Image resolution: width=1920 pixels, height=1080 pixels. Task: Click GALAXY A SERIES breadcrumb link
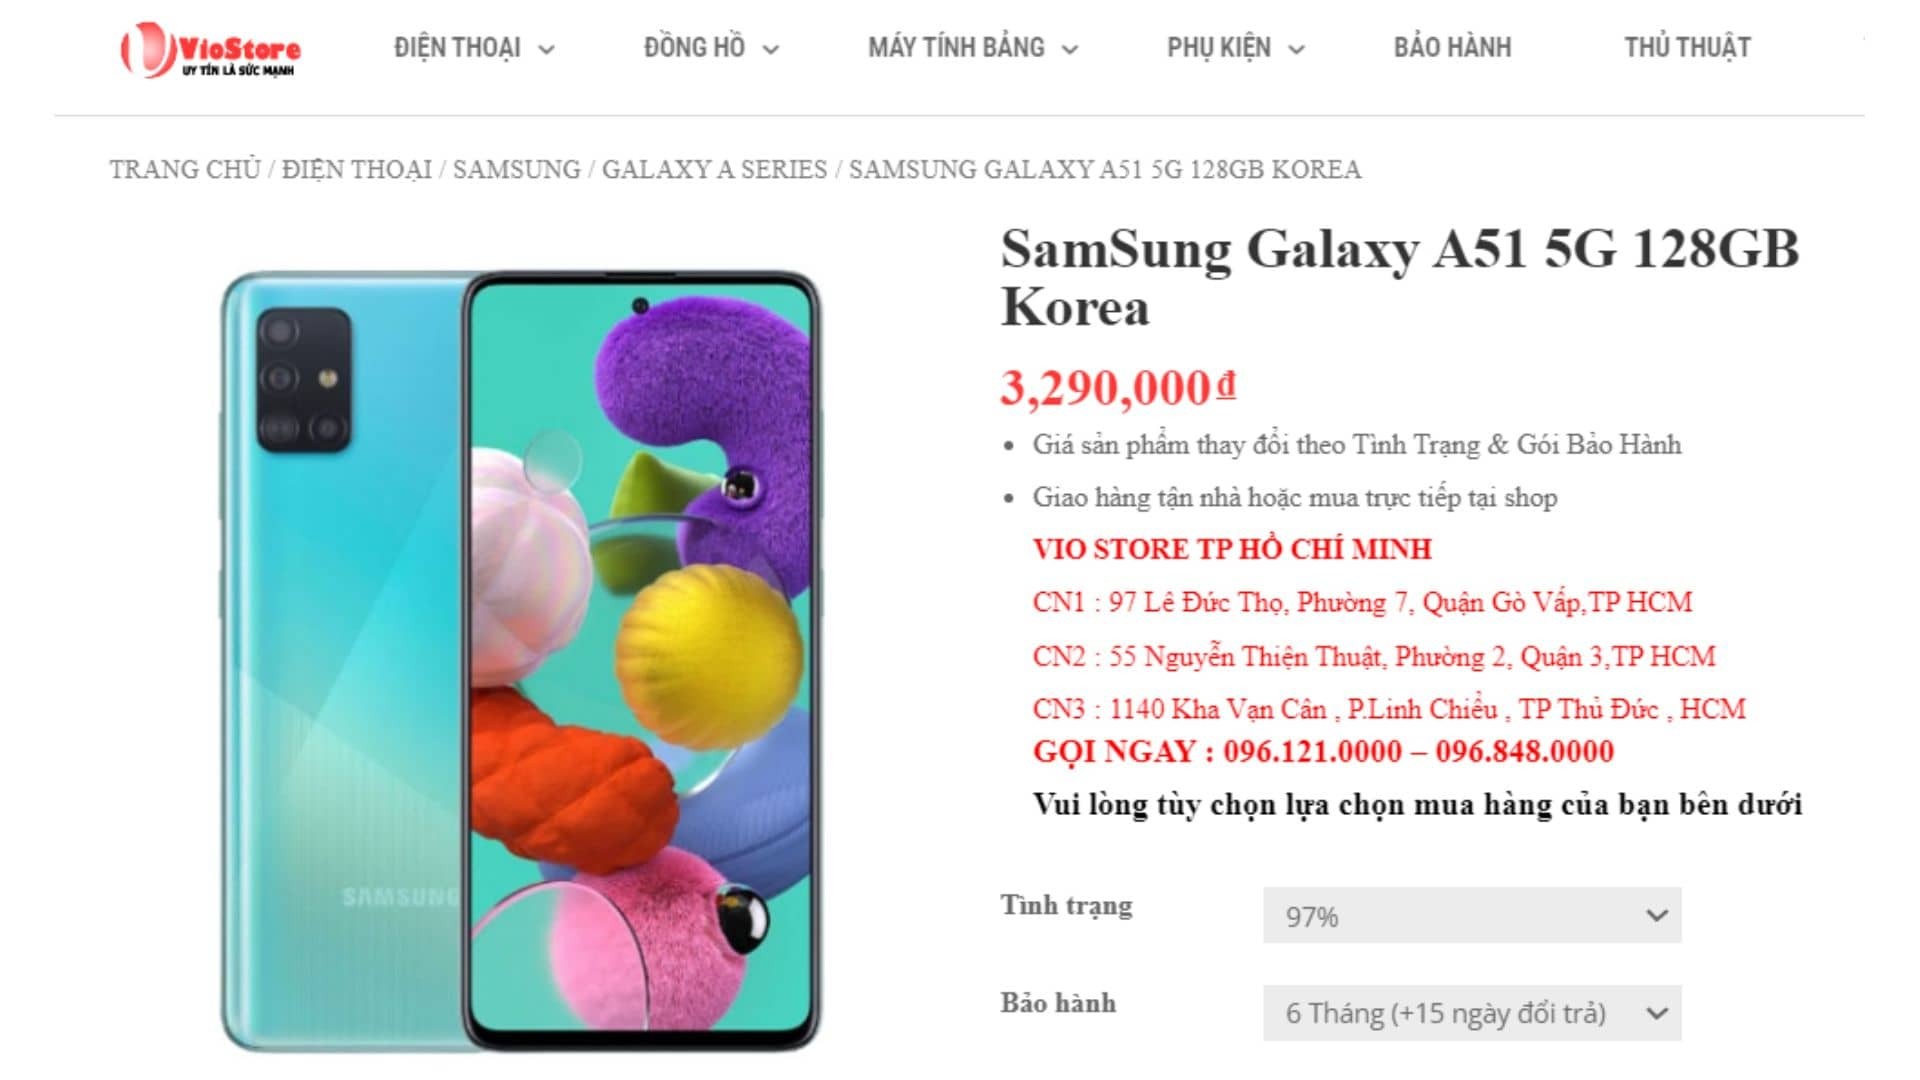(714, 170)
